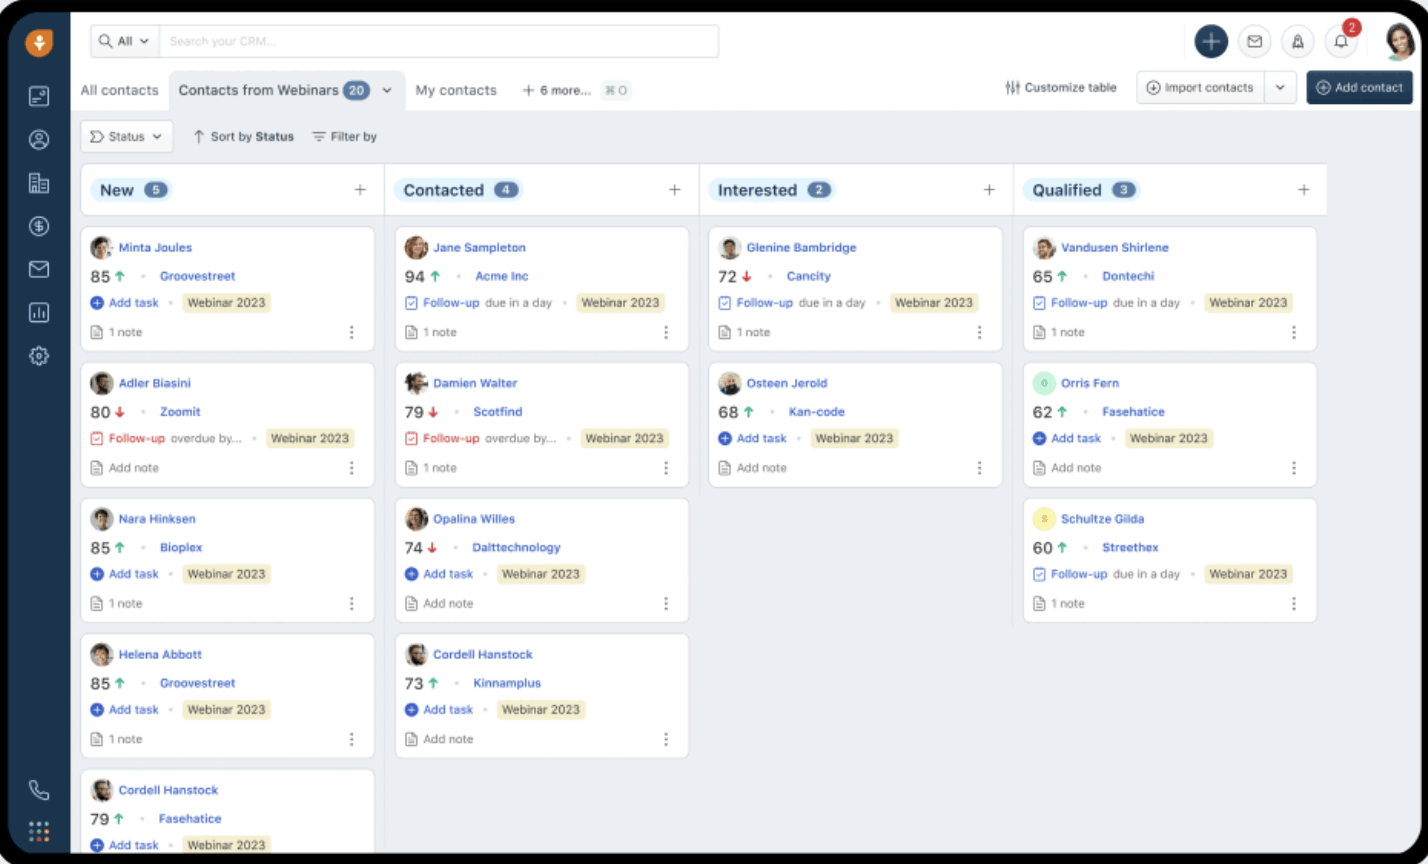This screenshot has height=864, width=1428.
Task: Open three-dot menu on Minta Joules card
Action: pyautogui.click(x=351, y=332)
